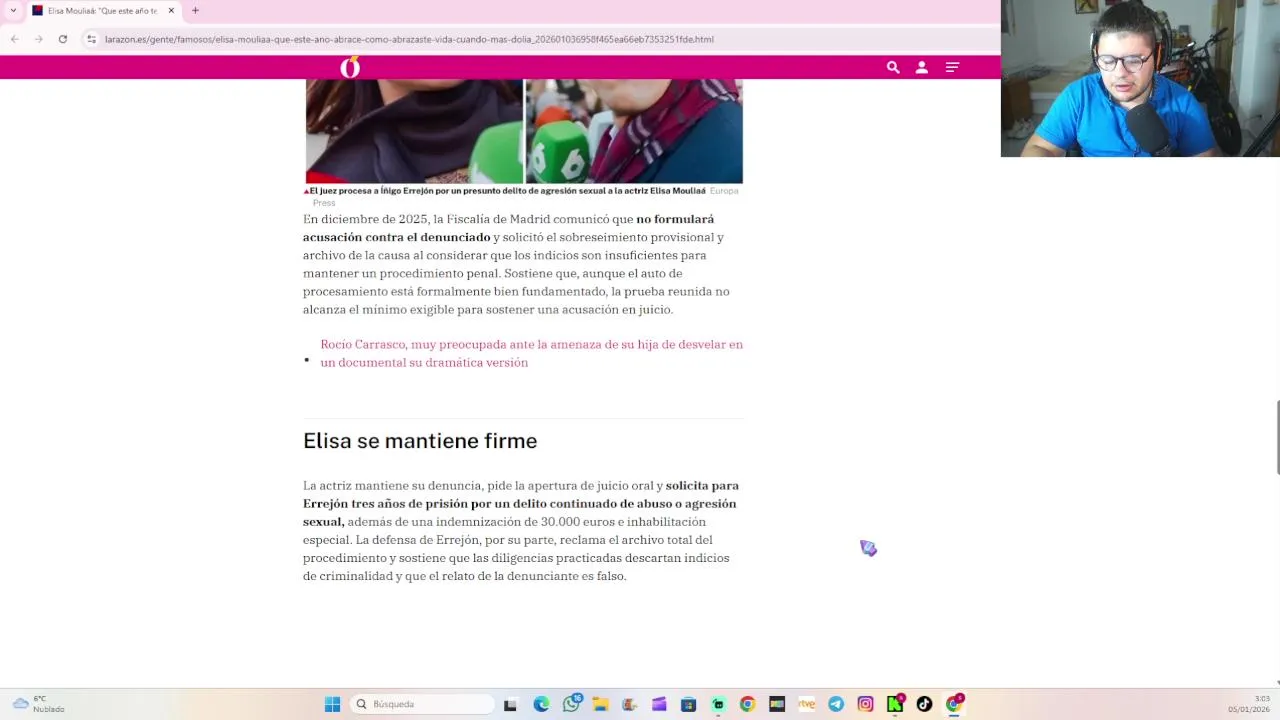Launch Microsoft Edge from the taskbar
1280x720 pixels.
pos(541,704)
